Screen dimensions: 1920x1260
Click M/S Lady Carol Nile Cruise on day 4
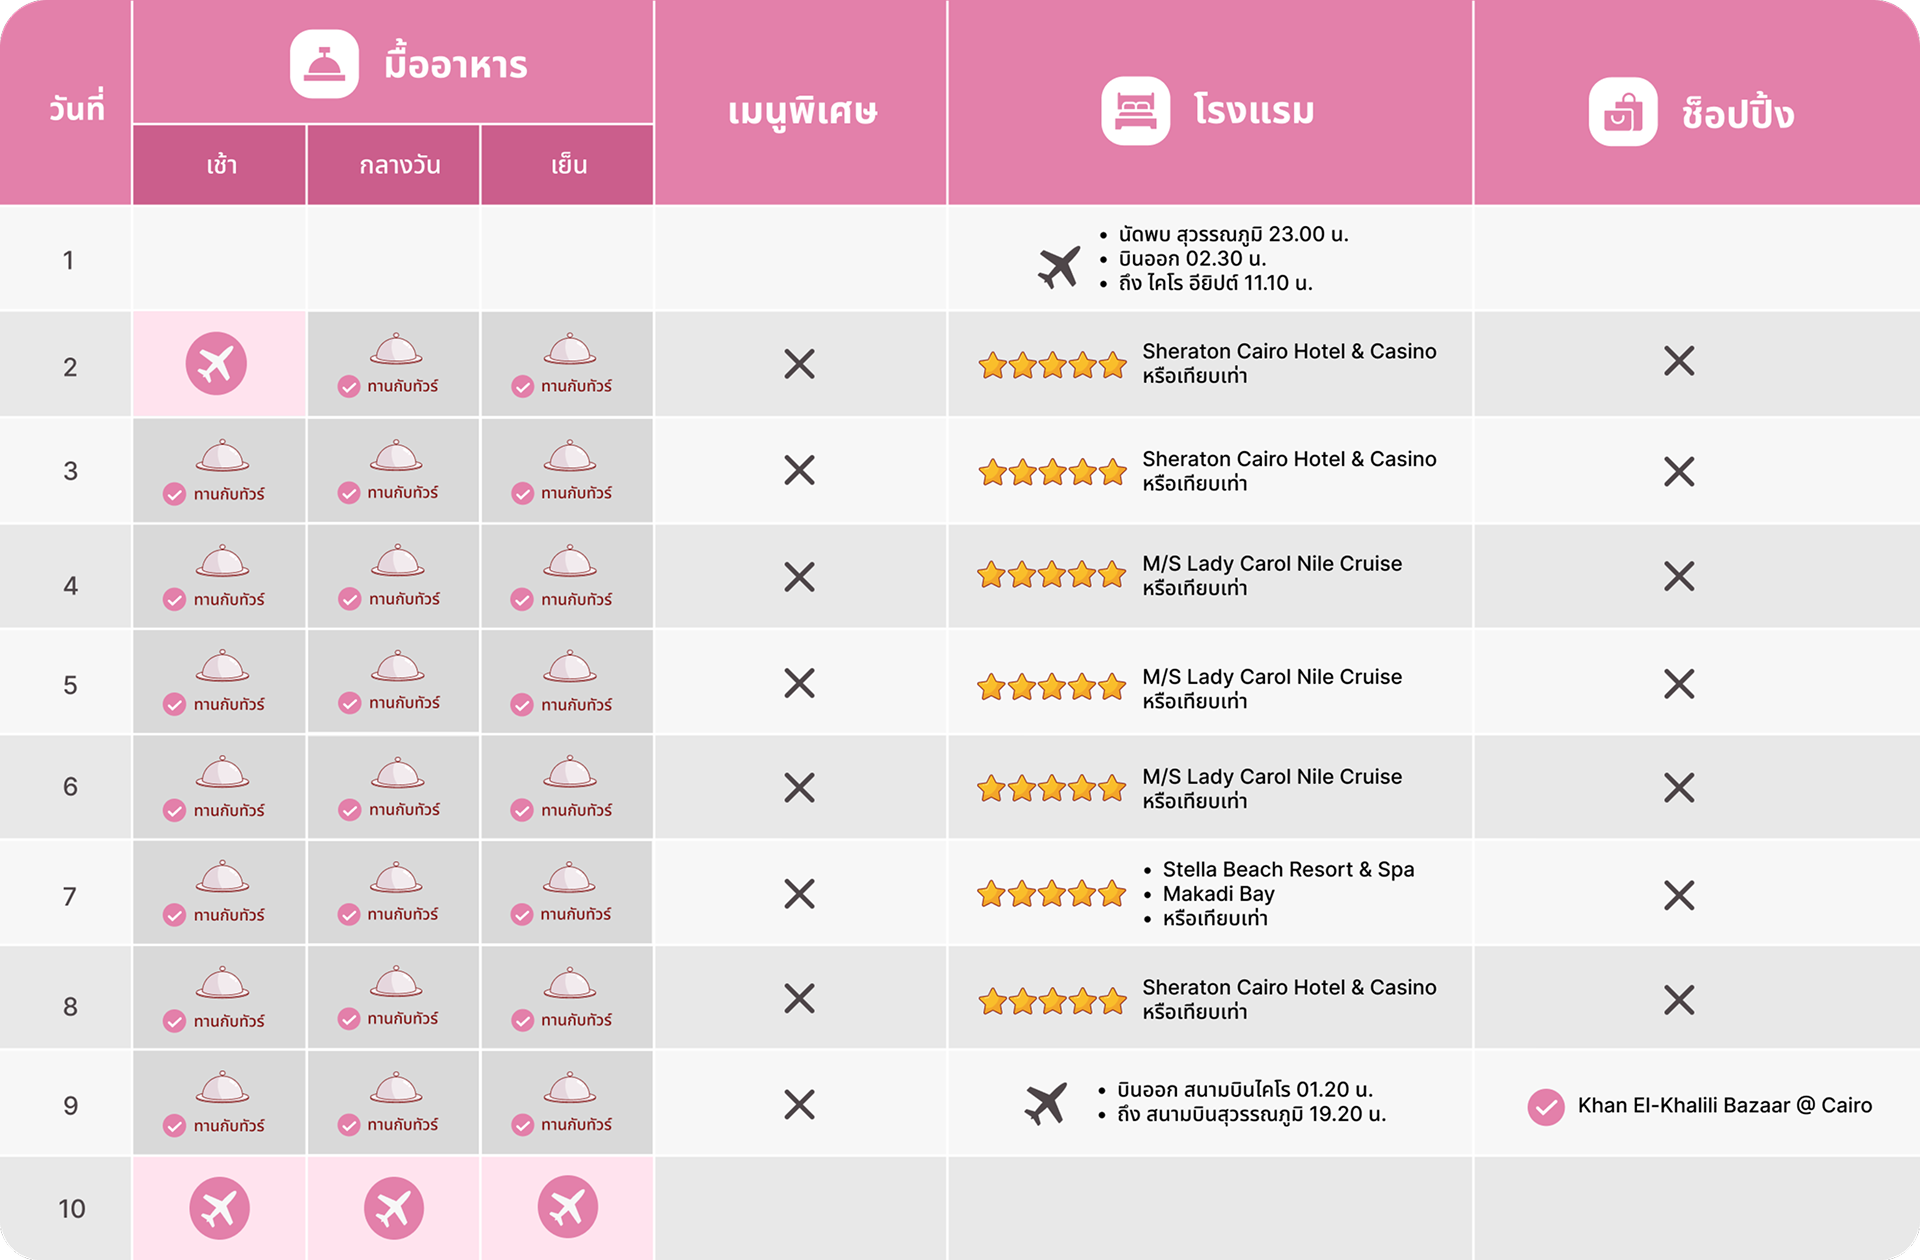[1271, 564]
